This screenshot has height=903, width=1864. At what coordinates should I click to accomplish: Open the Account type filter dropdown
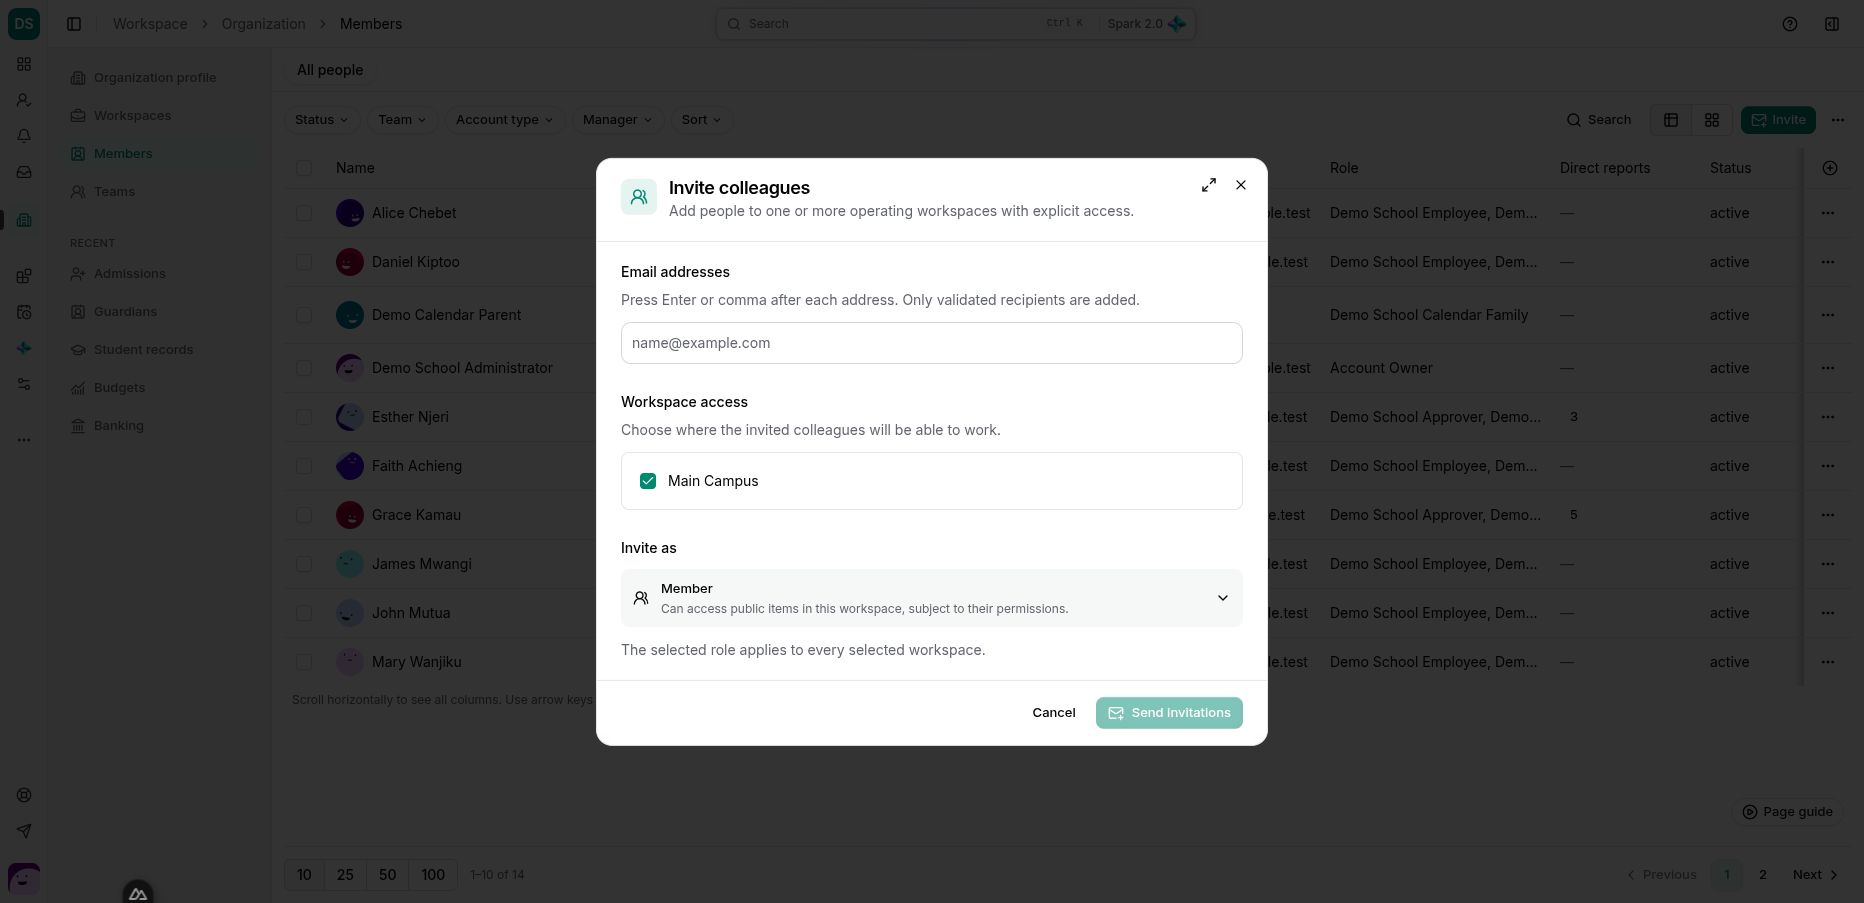click(505, 120)
